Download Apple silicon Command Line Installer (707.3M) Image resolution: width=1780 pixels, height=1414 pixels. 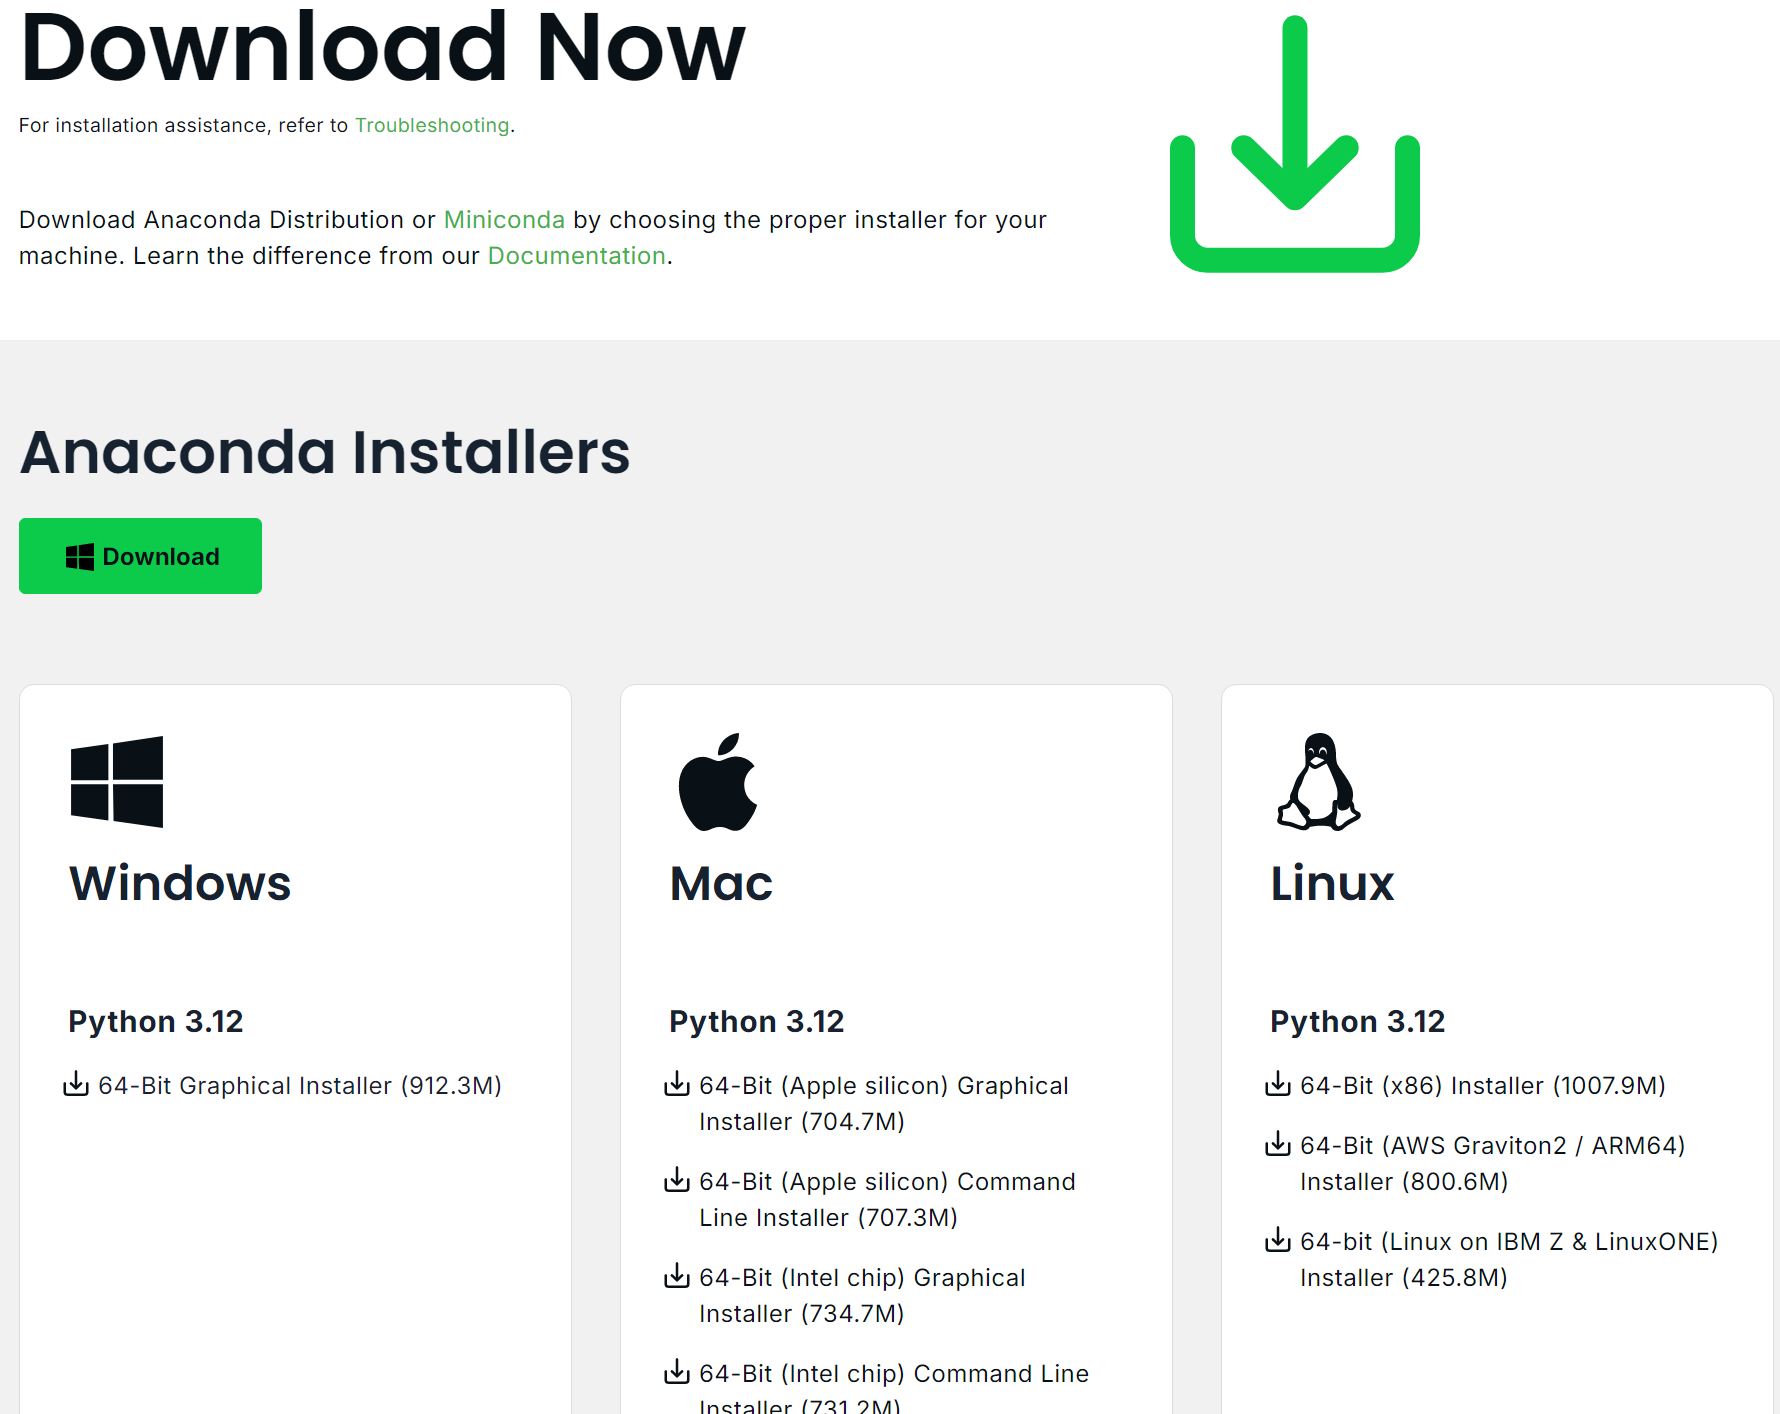point(887,1200)
